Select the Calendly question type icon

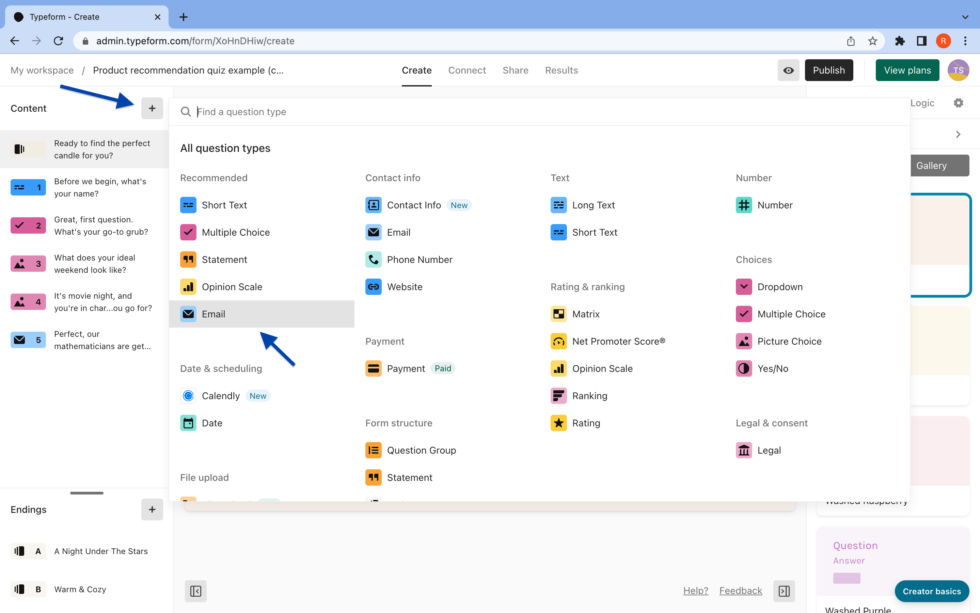188,396
